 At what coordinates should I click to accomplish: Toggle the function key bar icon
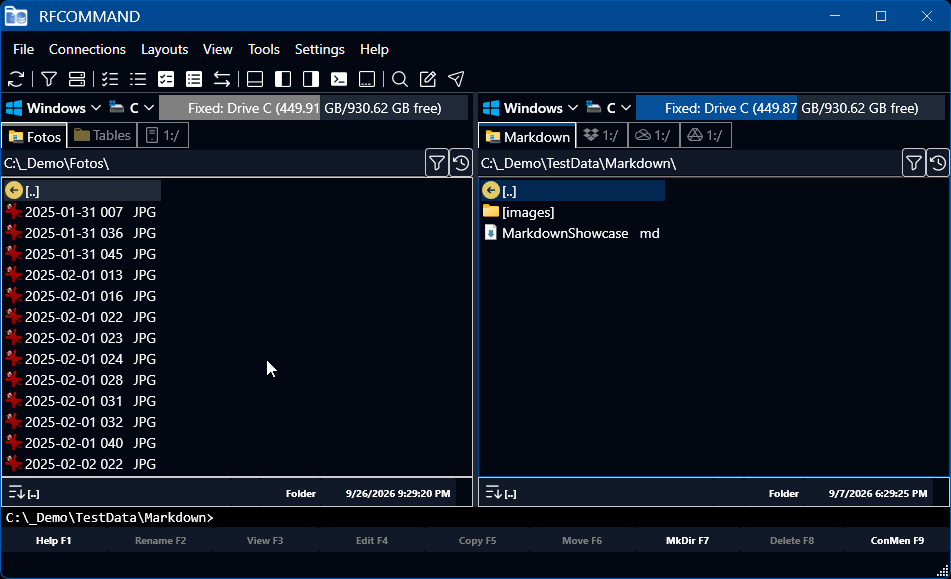coord(367,79)
